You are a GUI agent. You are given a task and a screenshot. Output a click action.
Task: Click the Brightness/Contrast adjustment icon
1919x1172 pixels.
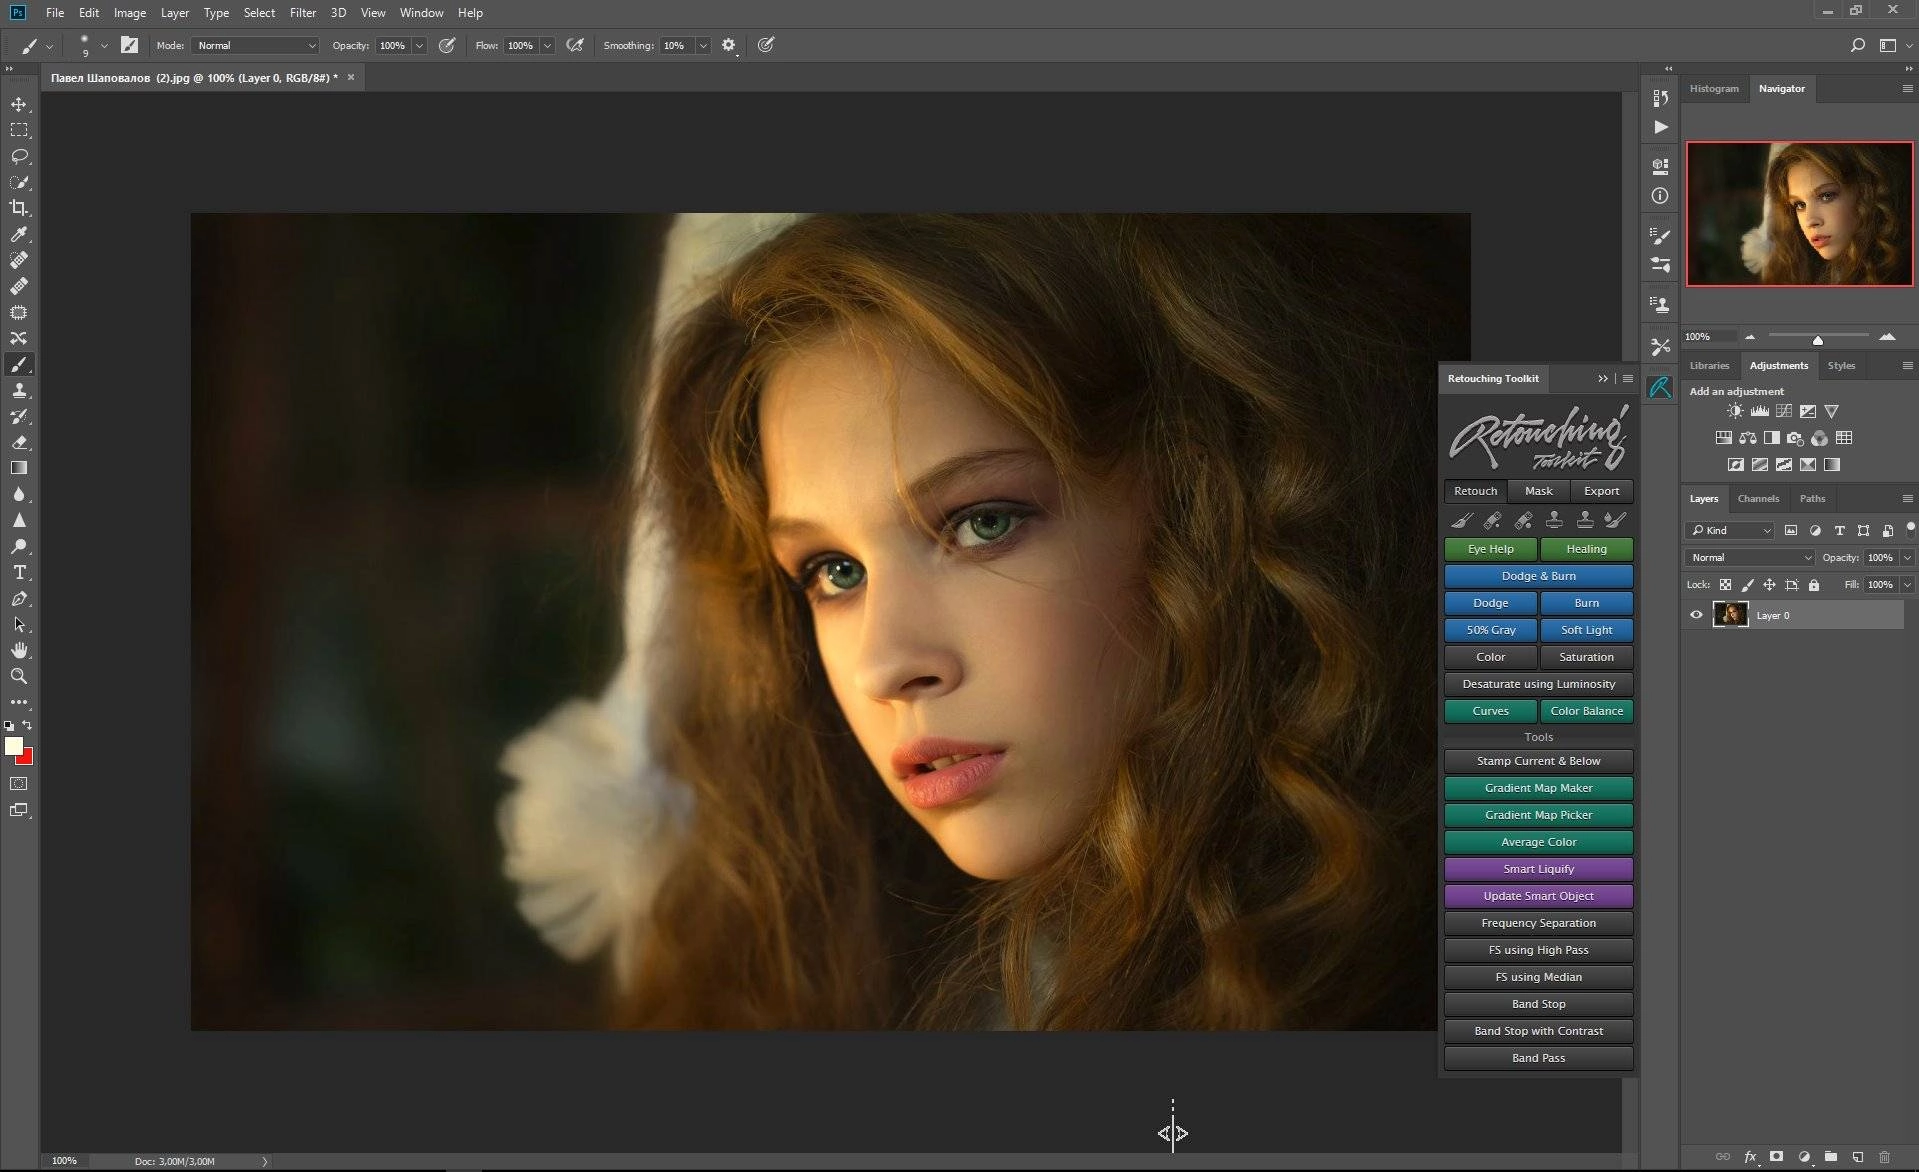1735,411
